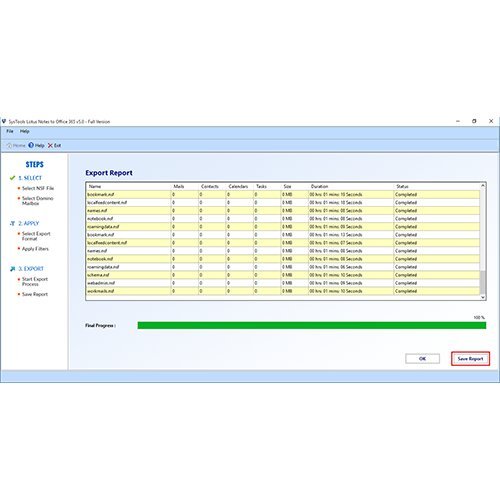The height and width of the screenshot is (500, 500).
Task: Click the 100 % progress value
Action: [479, 317]
